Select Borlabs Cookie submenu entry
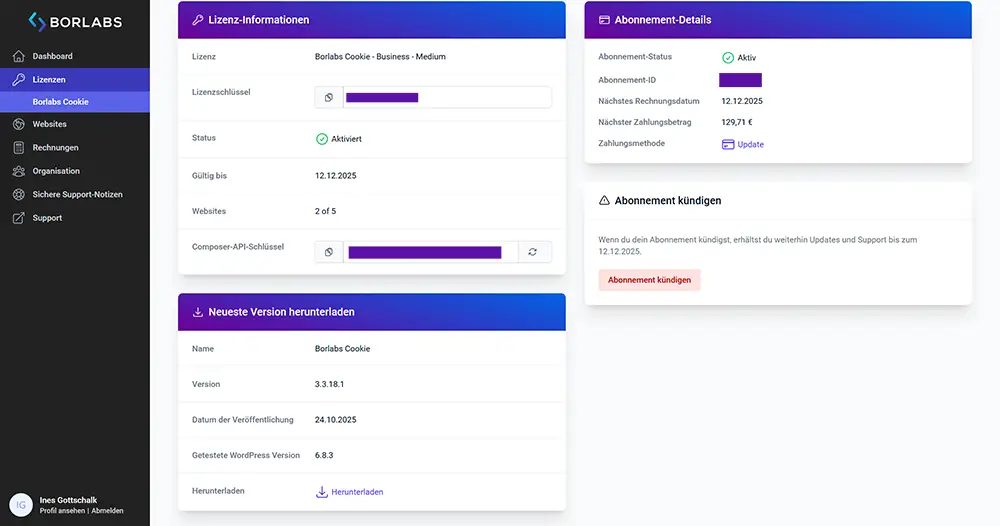Image resolution: width=1000 pixels, height=526 pixels. 75,102
